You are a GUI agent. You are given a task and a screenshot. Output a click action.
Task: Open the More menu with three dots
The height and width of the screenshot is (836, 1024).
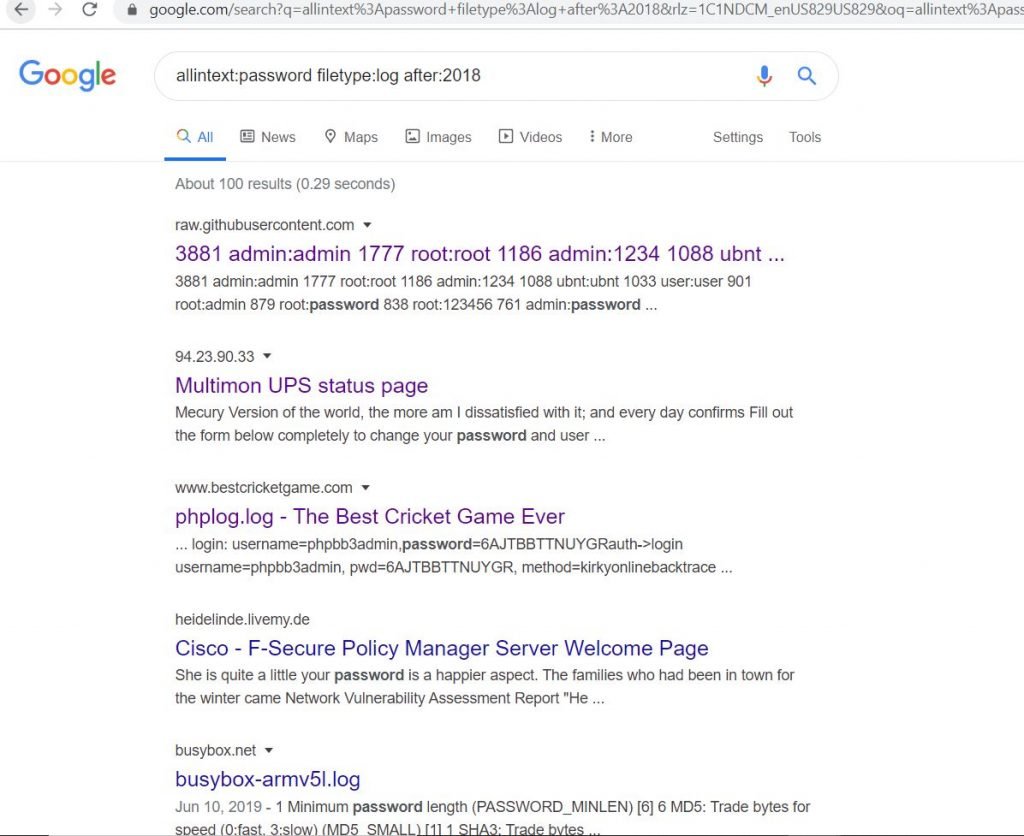click(x=610, y=137)
